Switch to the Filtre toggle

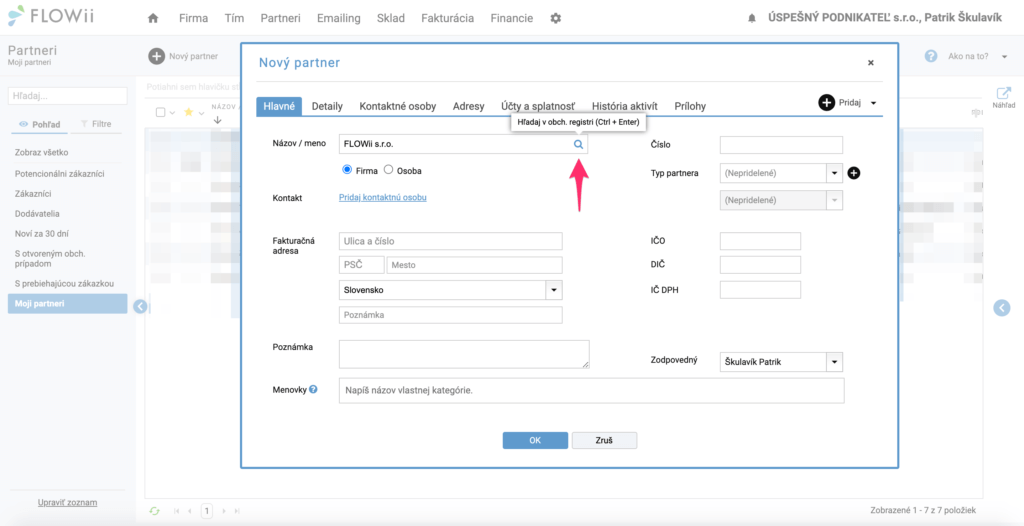pos(96,123)
